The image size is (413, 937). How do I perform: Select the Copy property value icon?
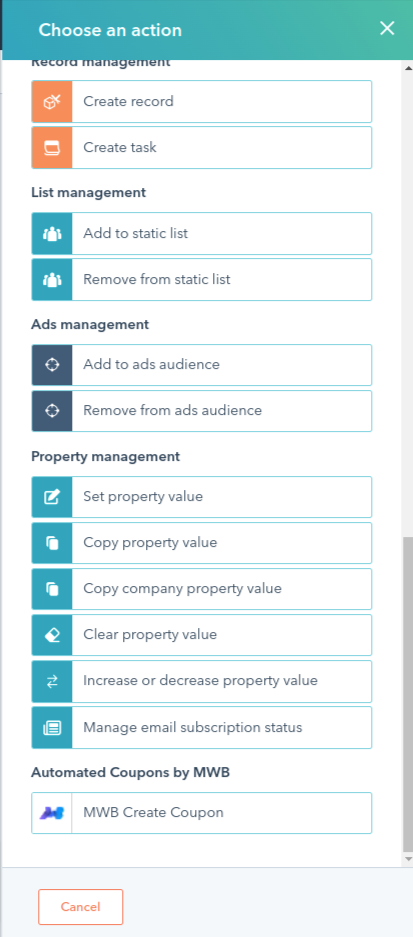pyautogui.click(x=52, y=543)
